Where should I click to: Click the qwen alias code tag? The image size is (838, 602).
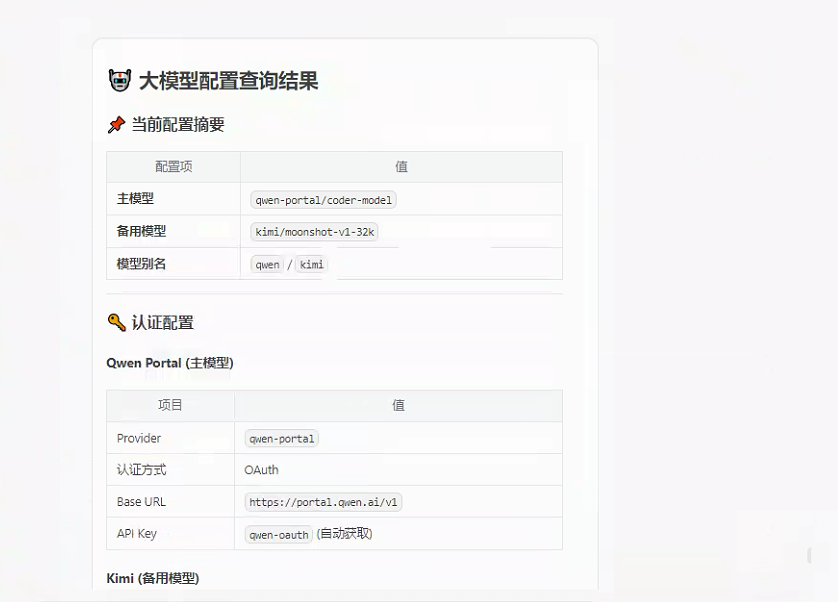coord(267,265)
